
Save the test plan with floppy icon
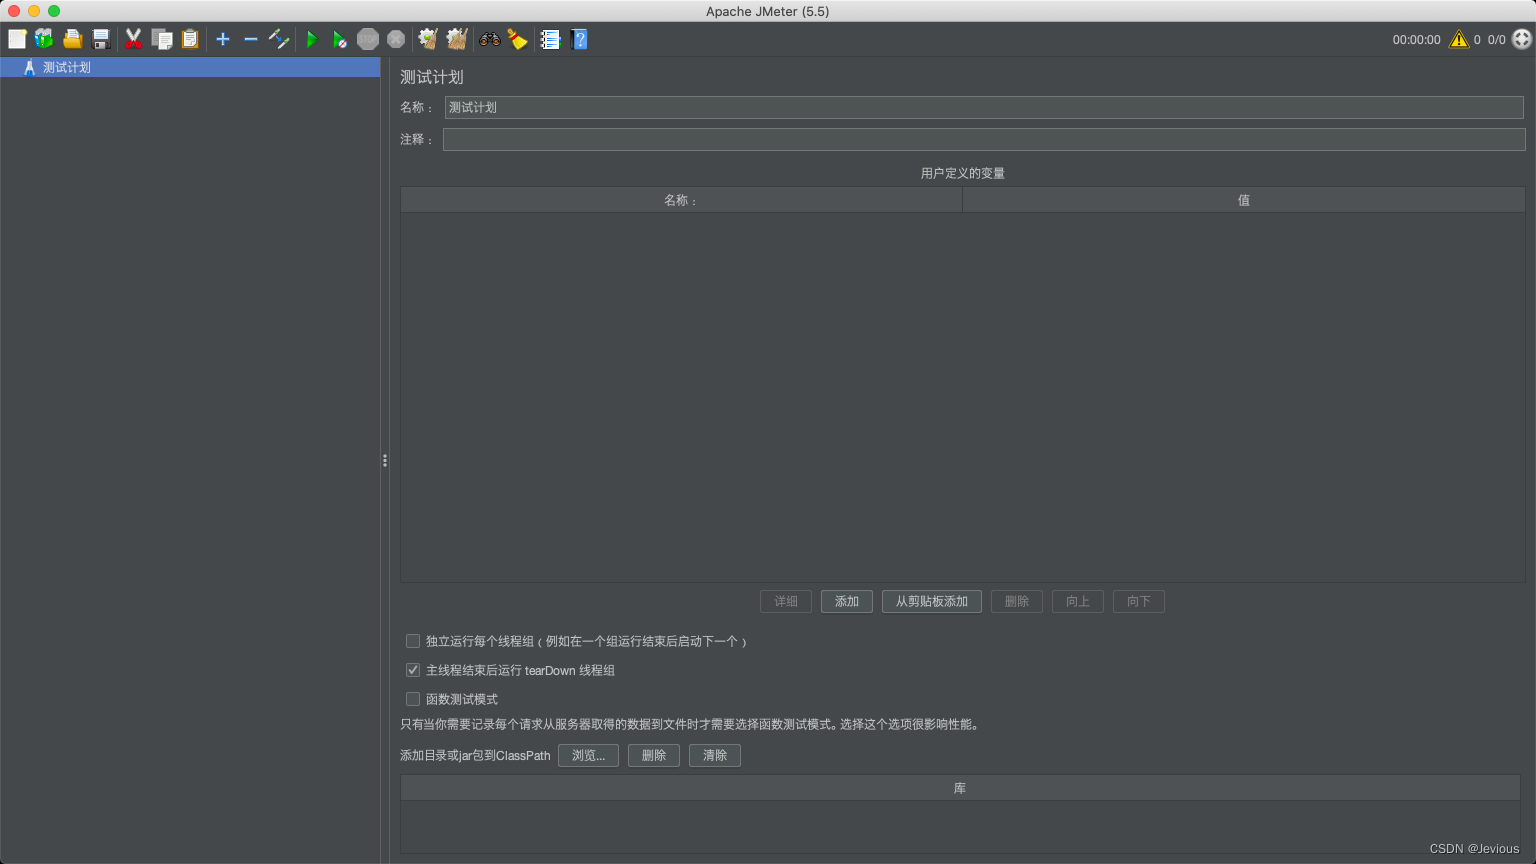click(x=101, y=39)
